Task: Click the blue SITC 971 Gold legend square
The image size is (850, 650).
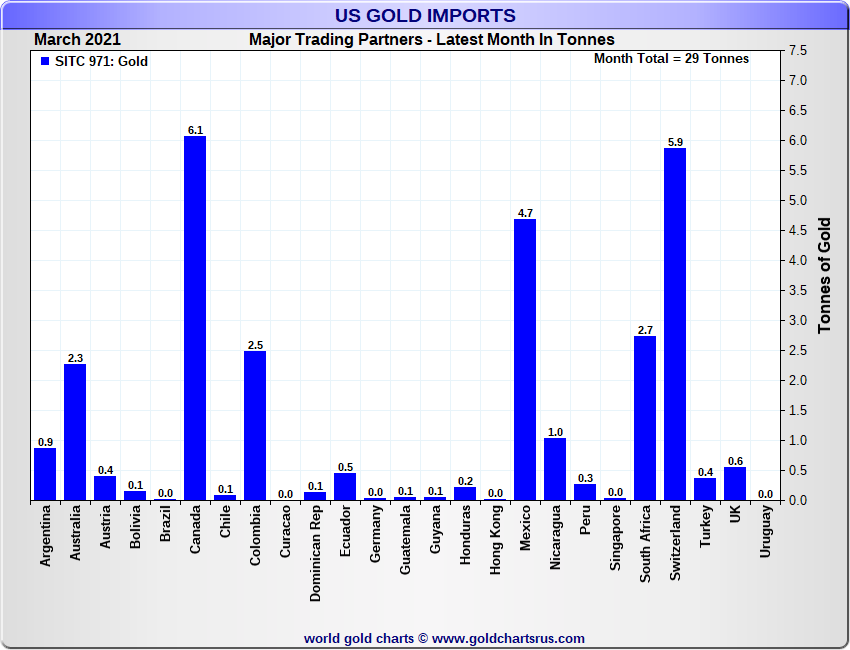Action: [45, 61]
